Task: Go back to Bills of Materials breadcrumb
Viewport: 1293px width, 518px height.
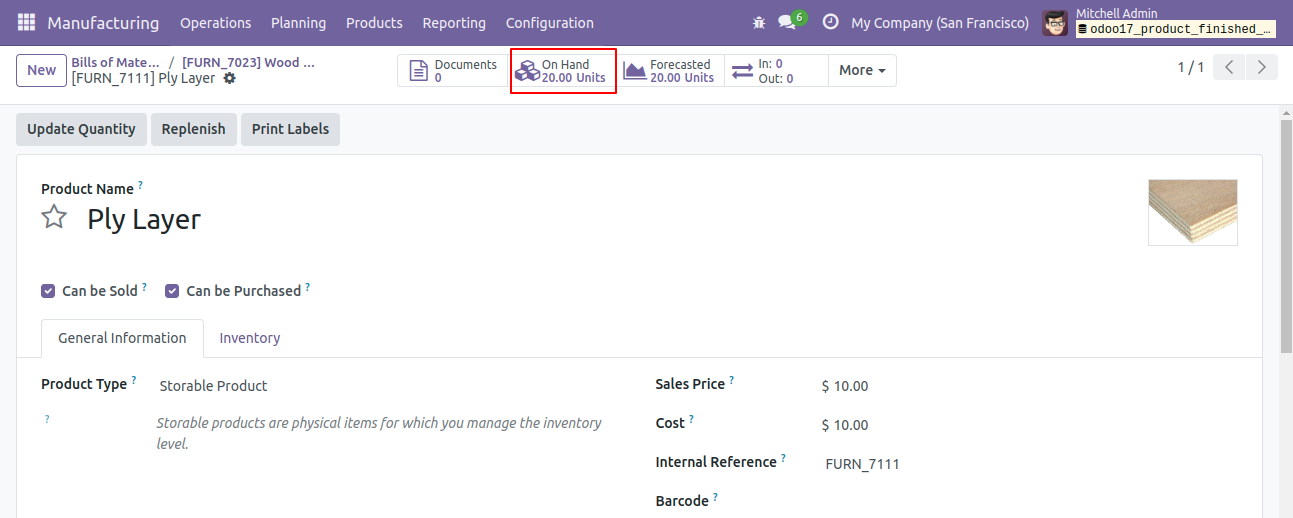Action: pyautogui.click(x=115, y=62)
